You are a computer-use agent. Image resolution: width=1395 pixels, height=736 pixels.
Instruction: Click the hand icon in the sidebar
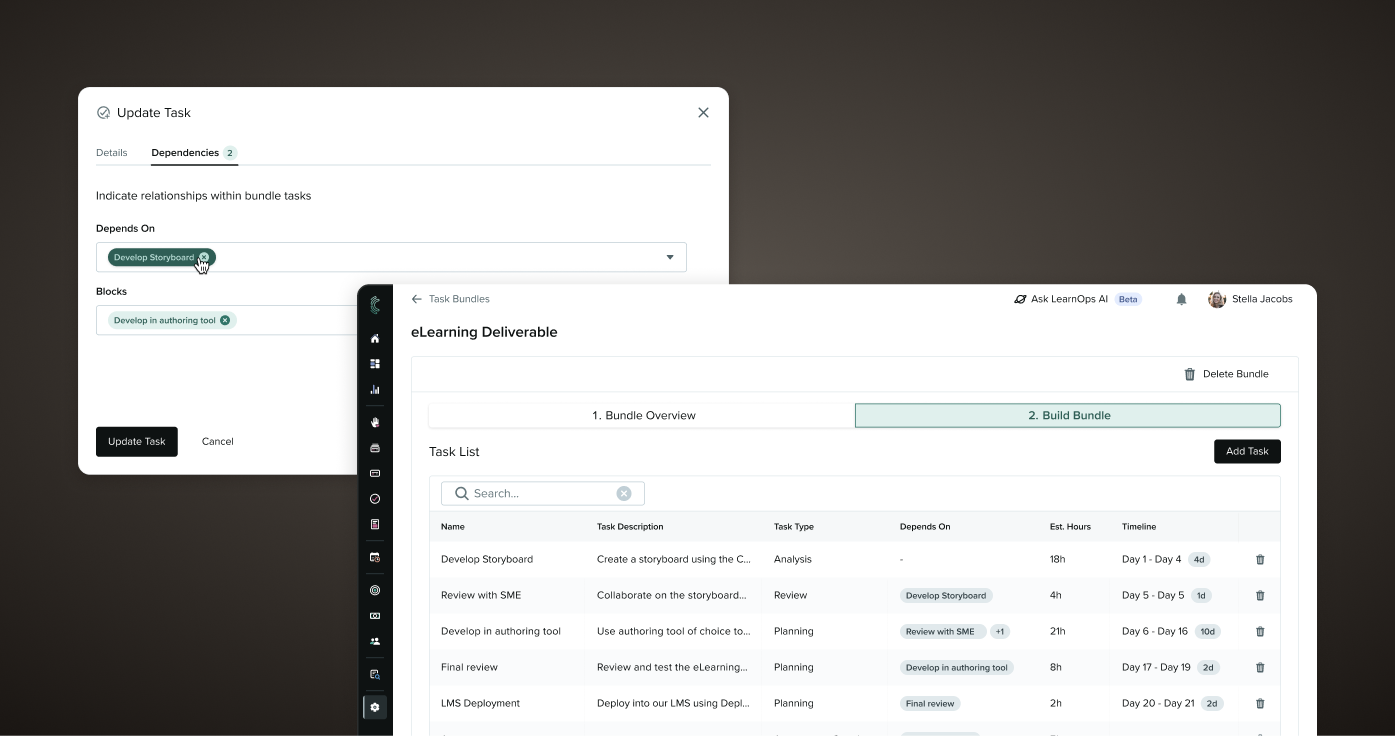click(375, 423)
